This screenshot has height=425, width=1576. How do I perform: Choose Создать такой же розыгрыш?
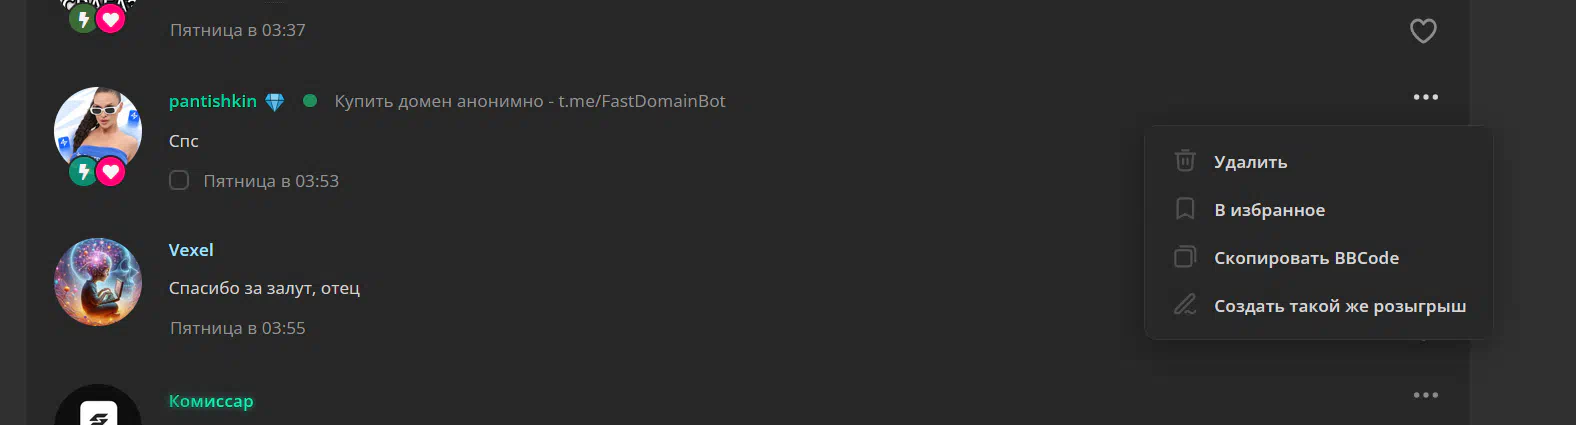(x=1319, y=306)
